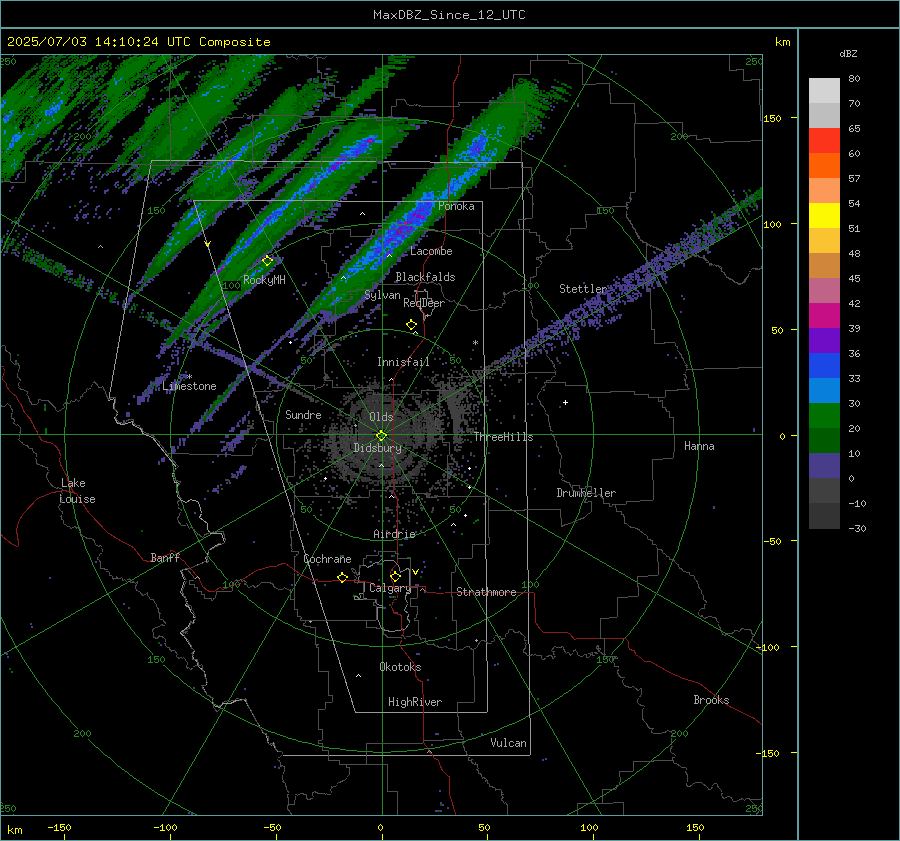Click the RockyMH label
The width and height of the screenshot is (900, 841).
(x=264, y=280)
